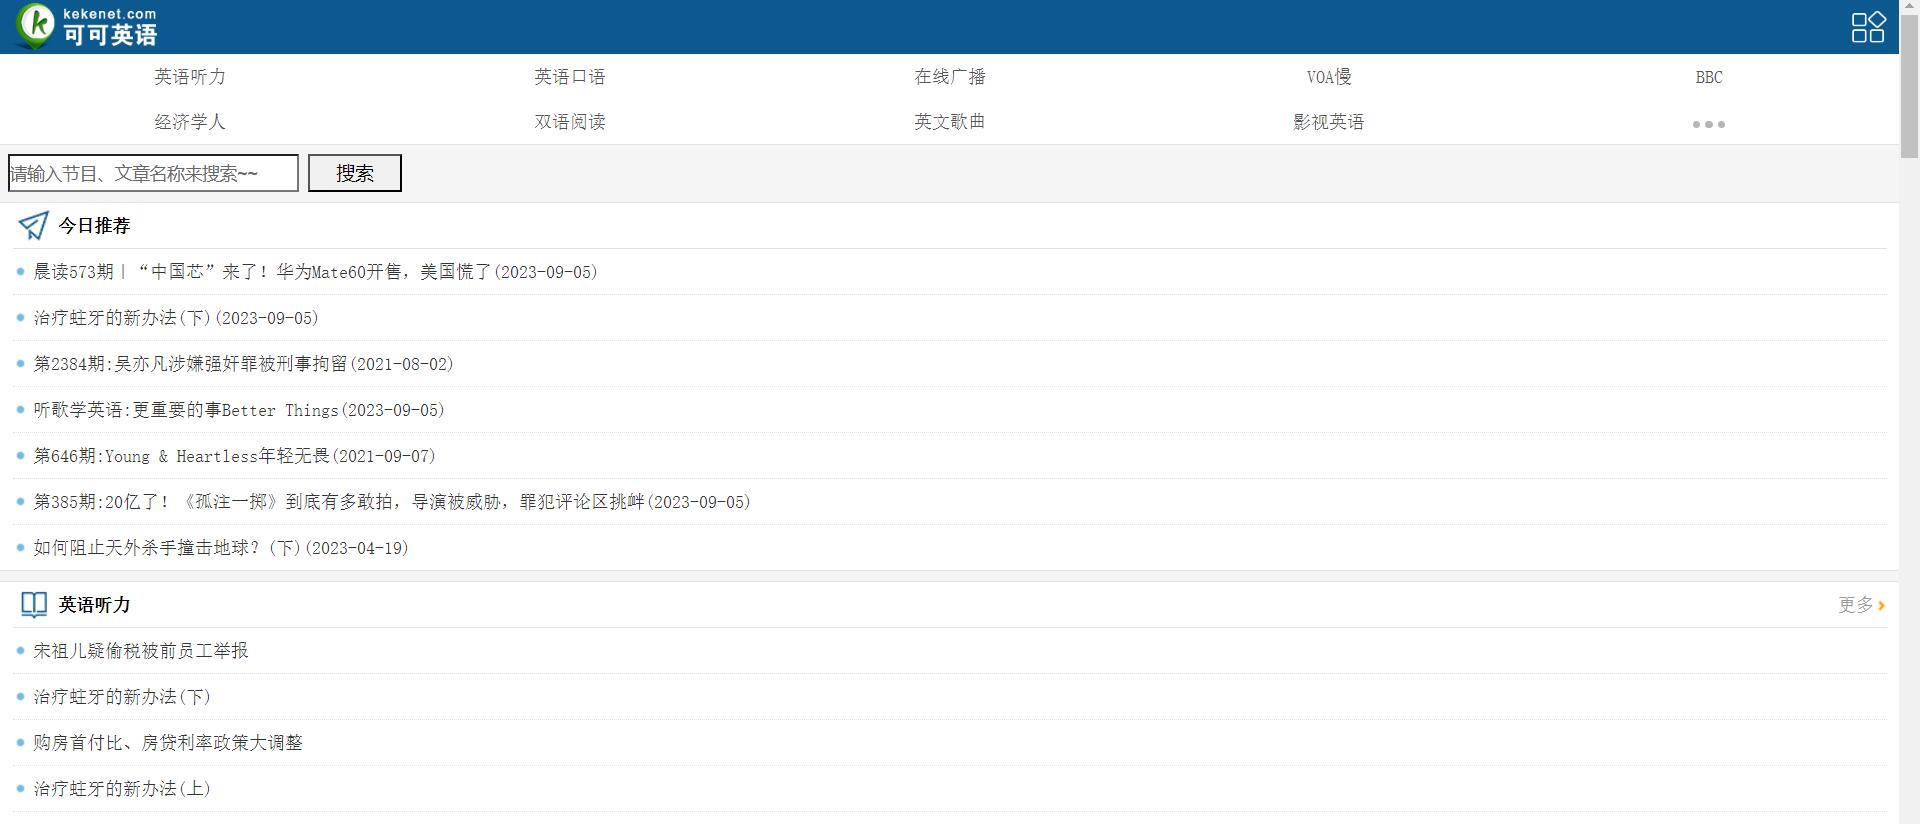Open 听歌学英语 Better Things article
The width and height of the screenshot is (1920, 824).
click(239, 410)
